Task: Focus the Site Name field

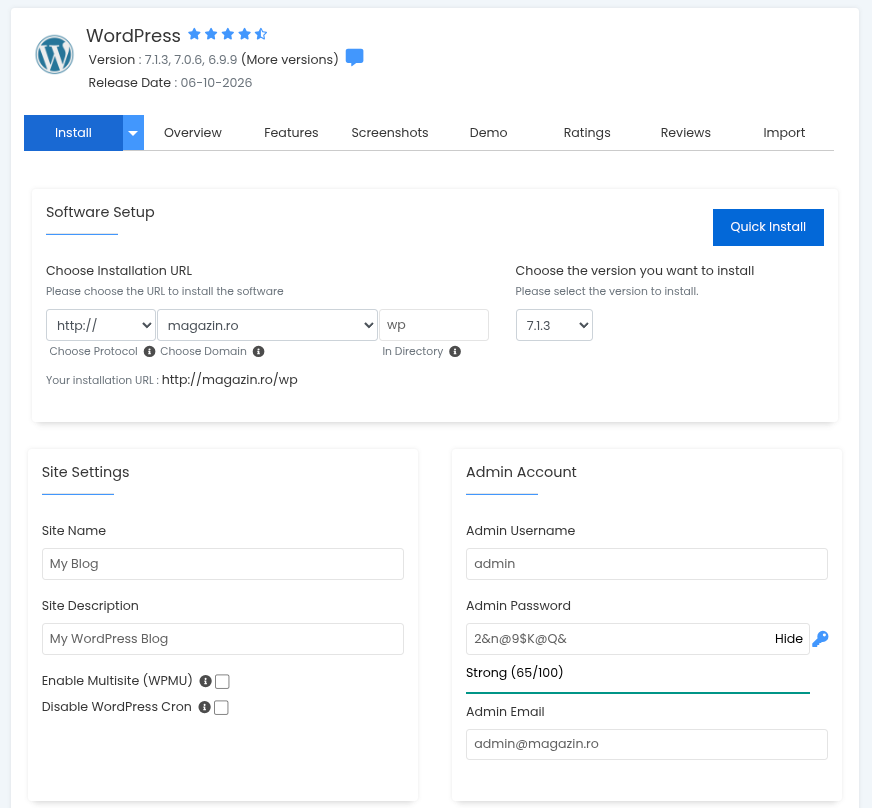Action: pos(222,564)
